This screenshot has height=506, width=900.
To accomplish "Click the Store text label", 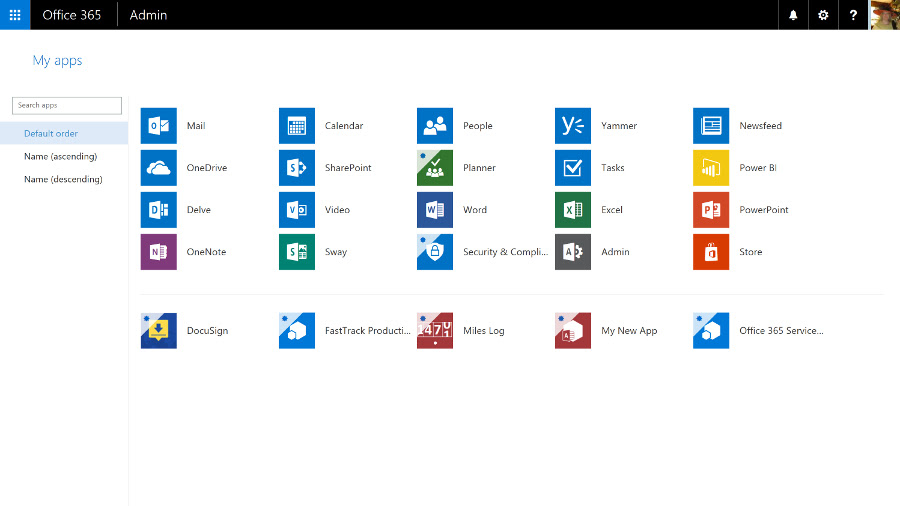I will pos(750,252).
